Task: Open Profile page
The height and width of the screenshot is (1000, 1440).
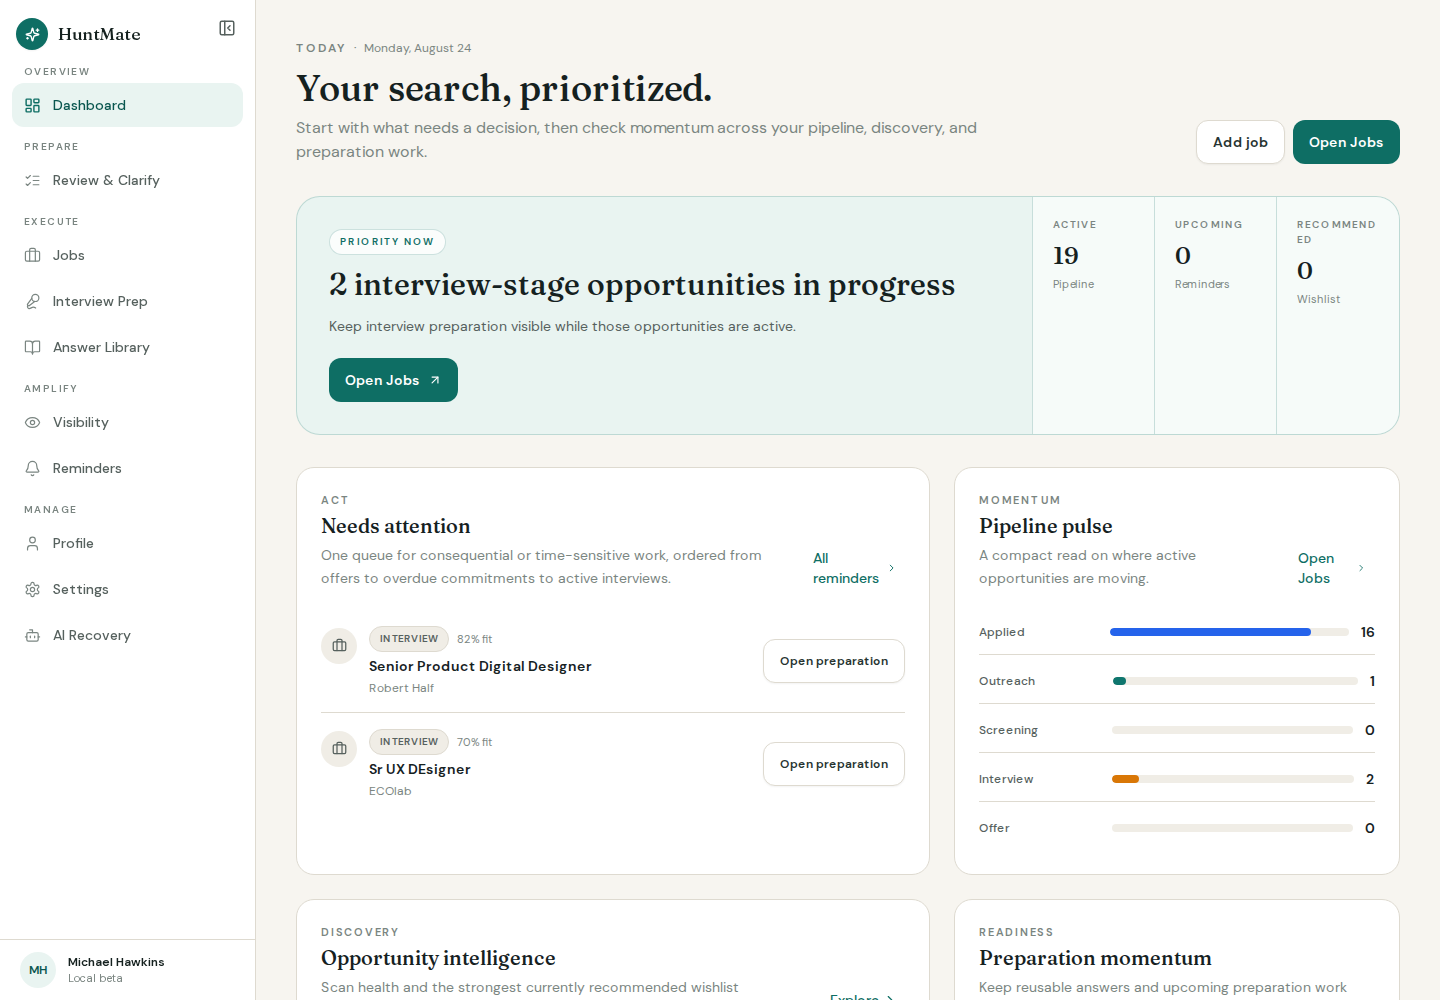Action: tap(127, 543)
